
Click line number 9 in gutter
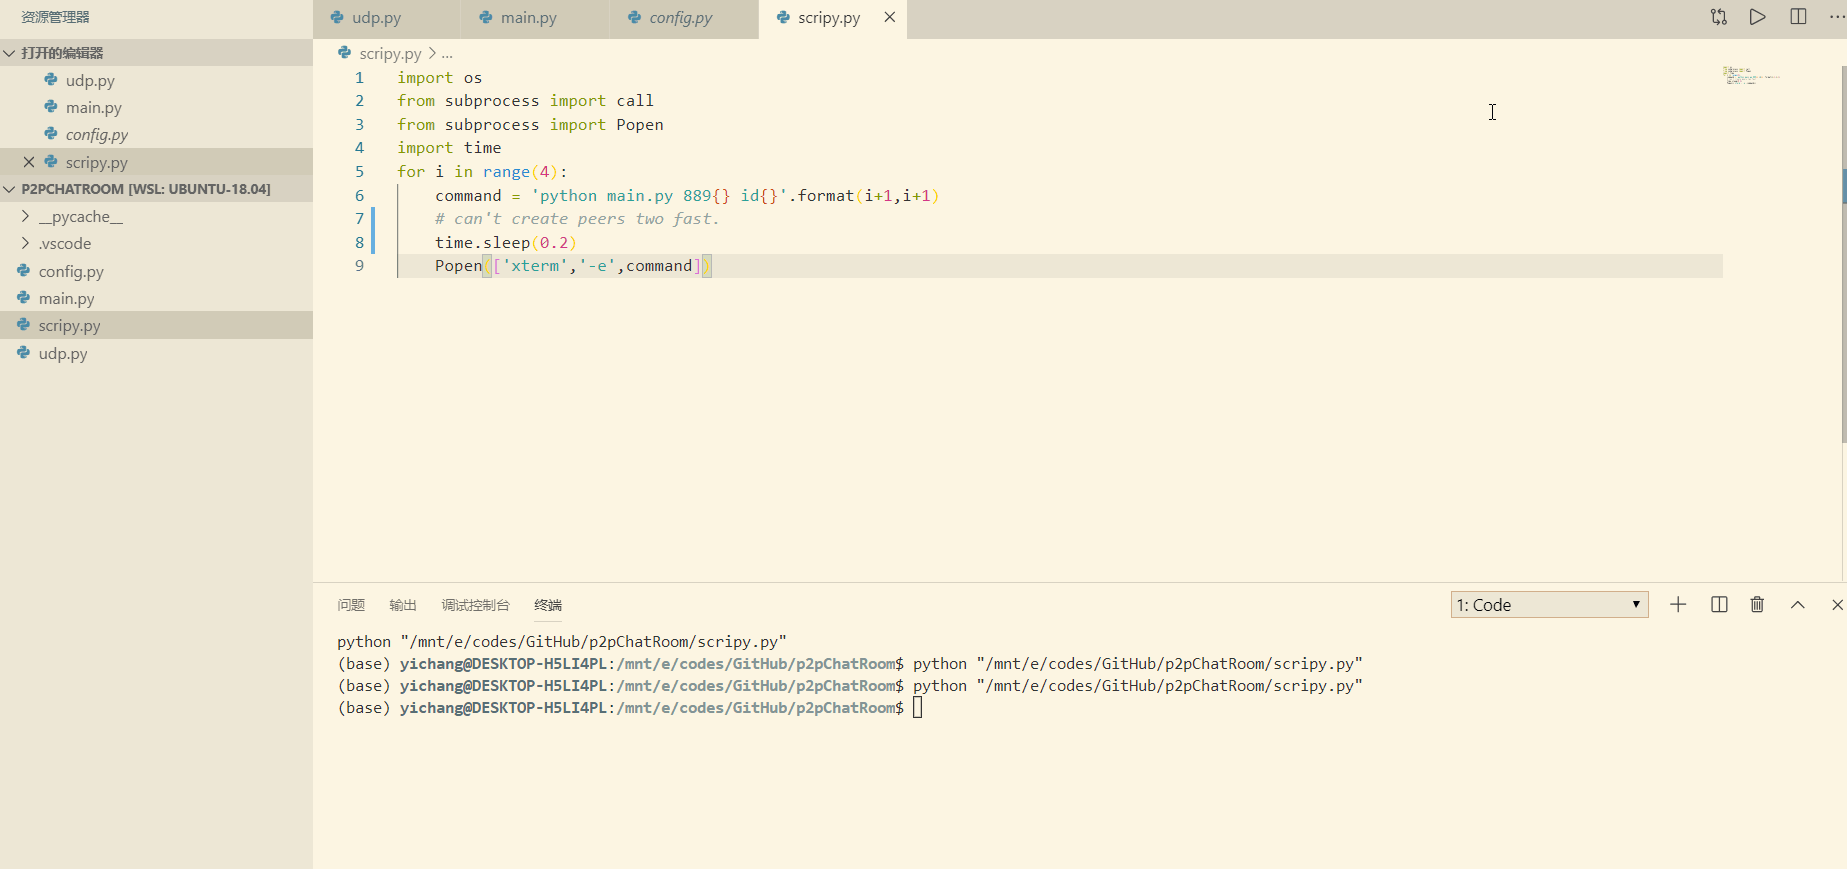point(359,266)
